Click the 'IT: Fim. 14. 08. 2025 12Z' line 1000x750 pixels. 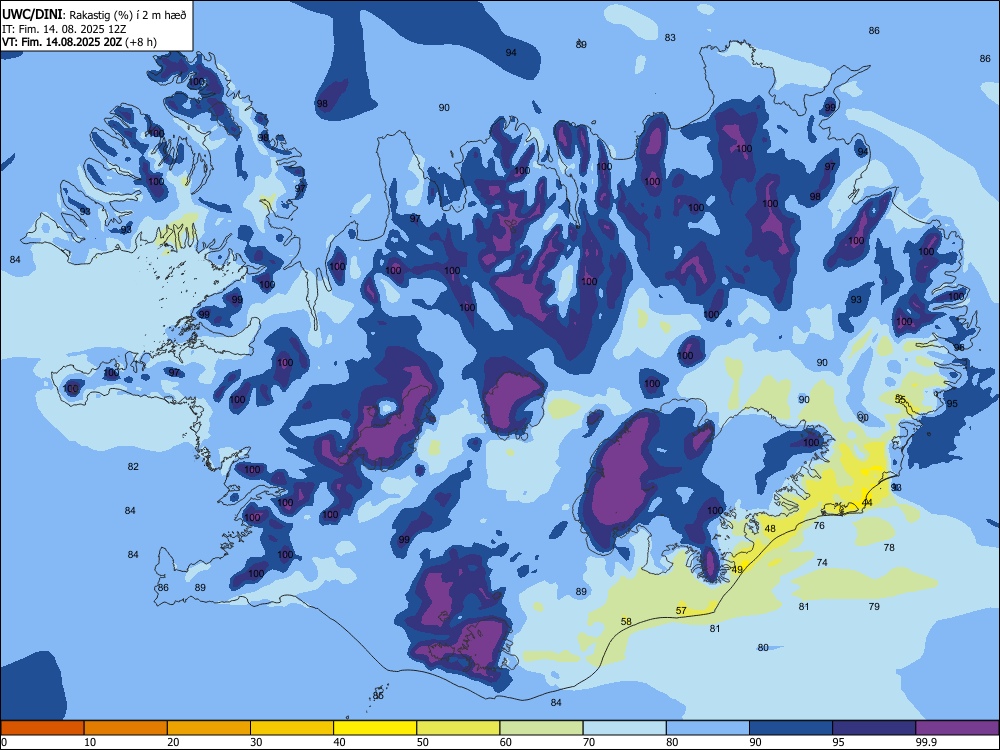click(x=62, y=29)
